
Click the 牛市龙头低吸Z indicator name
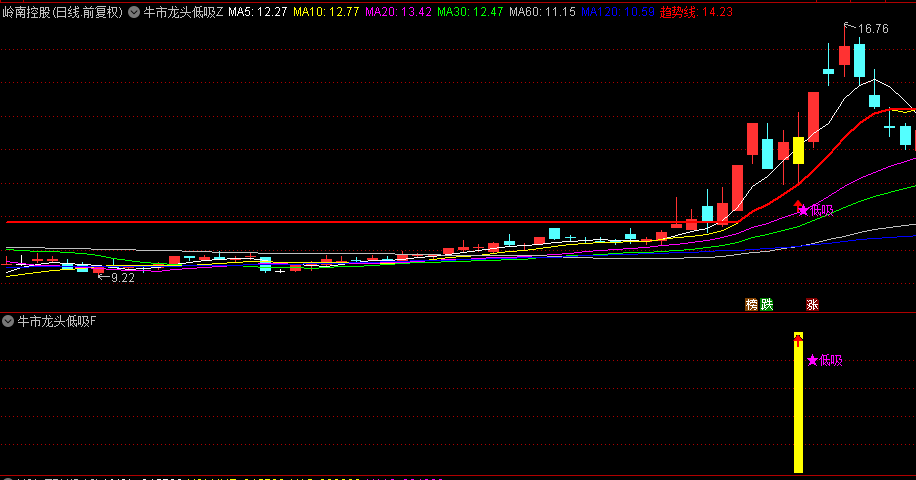(183, 12)
